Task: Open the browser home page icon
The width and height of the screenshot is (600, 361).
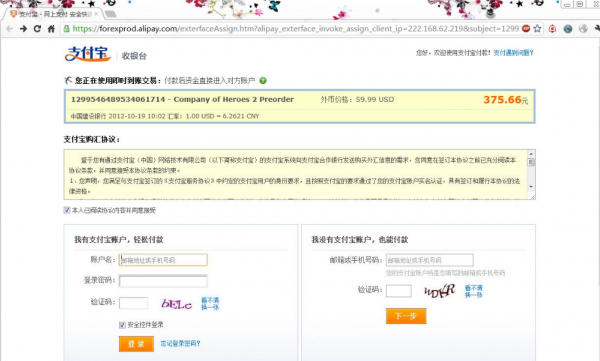Action: [51, 29]
